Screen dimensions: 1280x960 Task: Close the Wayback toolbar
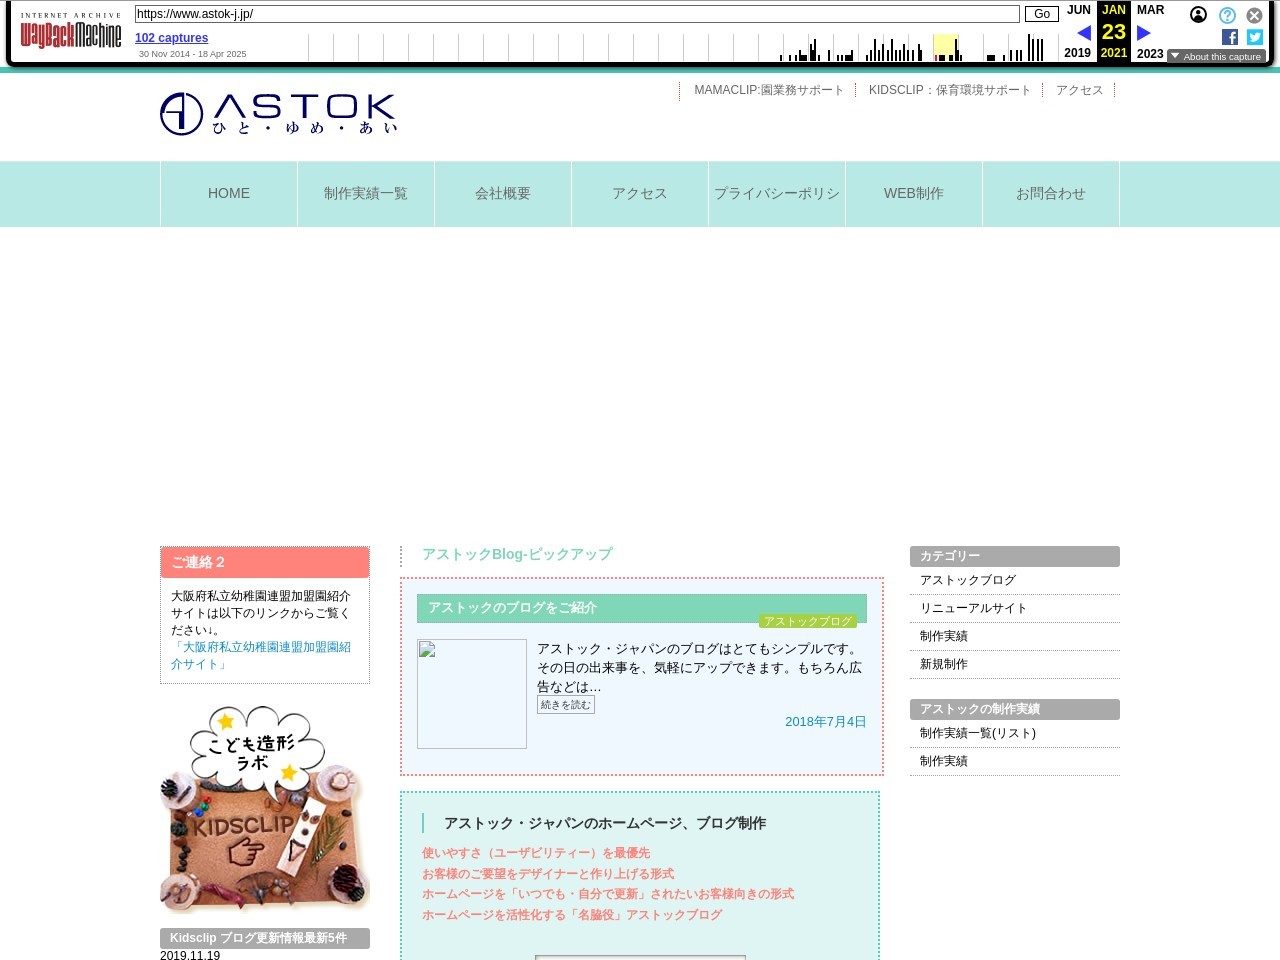coord(1254,15)
